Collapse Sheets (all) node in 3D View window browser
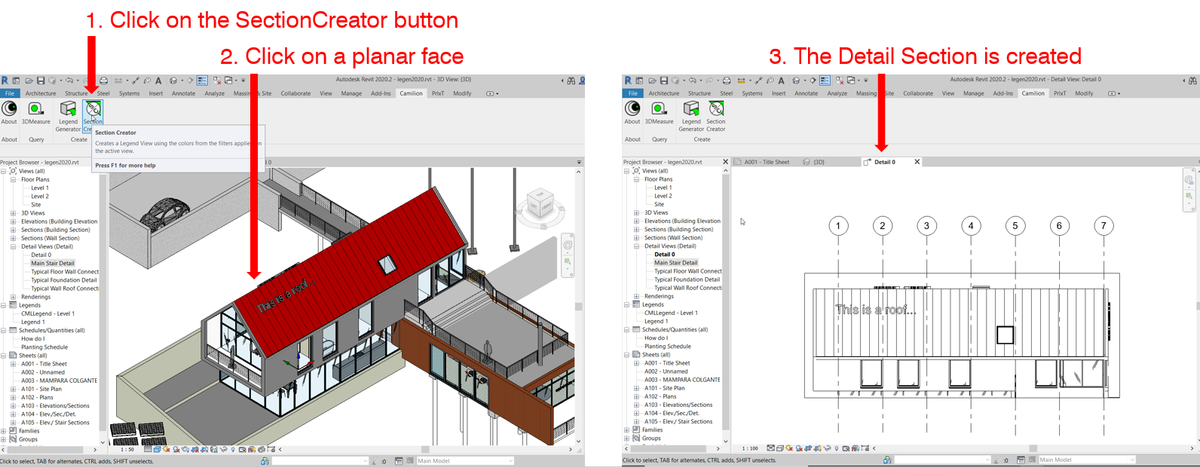 3,355
